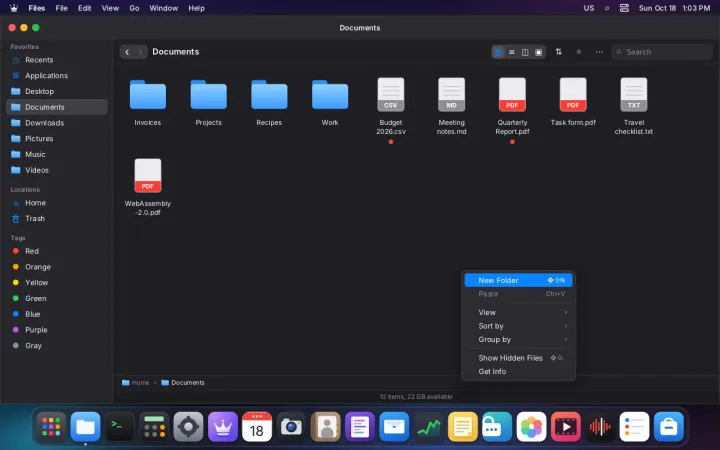Go forward with the right chevron button
Screen dimensions: 720x450
click(x=141, y=52)
